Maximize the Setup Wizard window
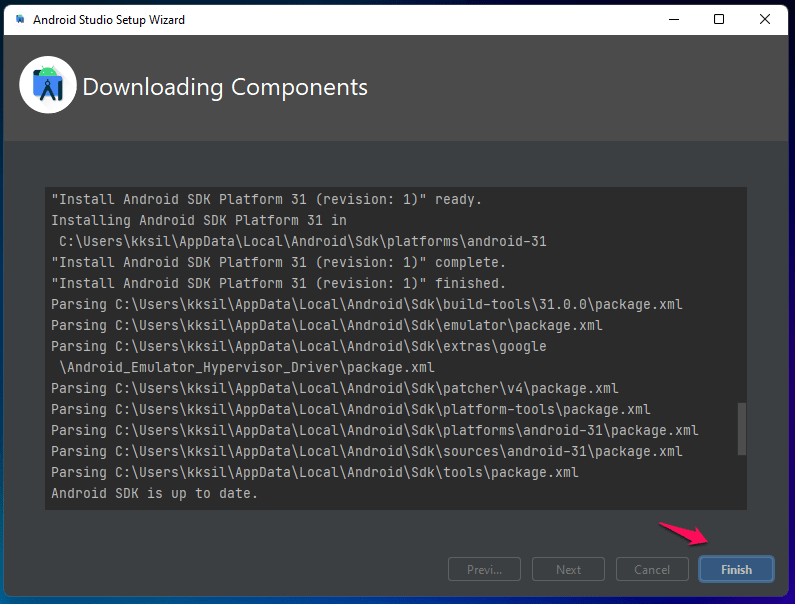Image resolution: width=795 pixels, height=604 pixels. (718, 19)
